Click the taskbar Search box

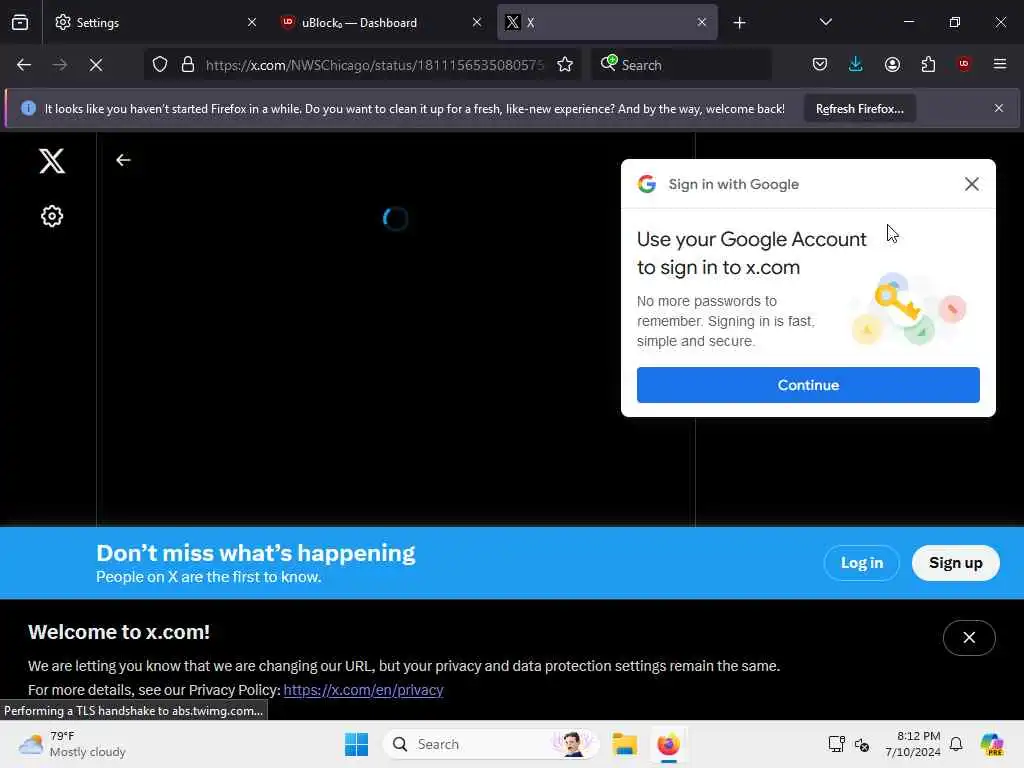pos(491,744)
